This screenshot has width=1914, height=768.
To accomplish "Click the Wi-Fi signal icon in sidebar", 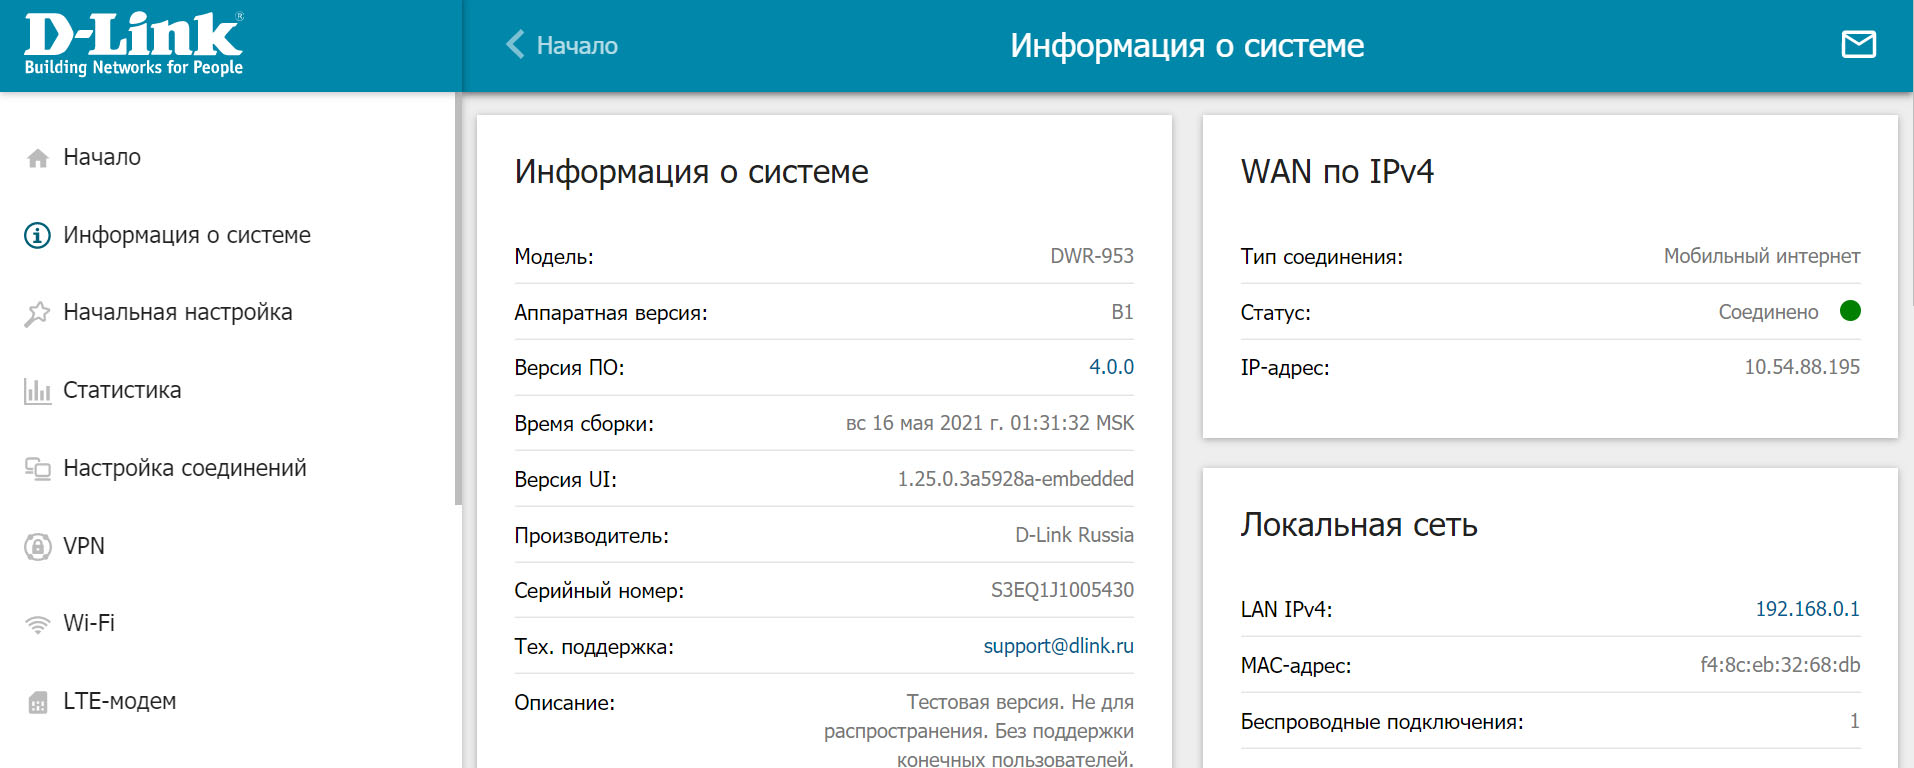I will (x=37, y=624).
